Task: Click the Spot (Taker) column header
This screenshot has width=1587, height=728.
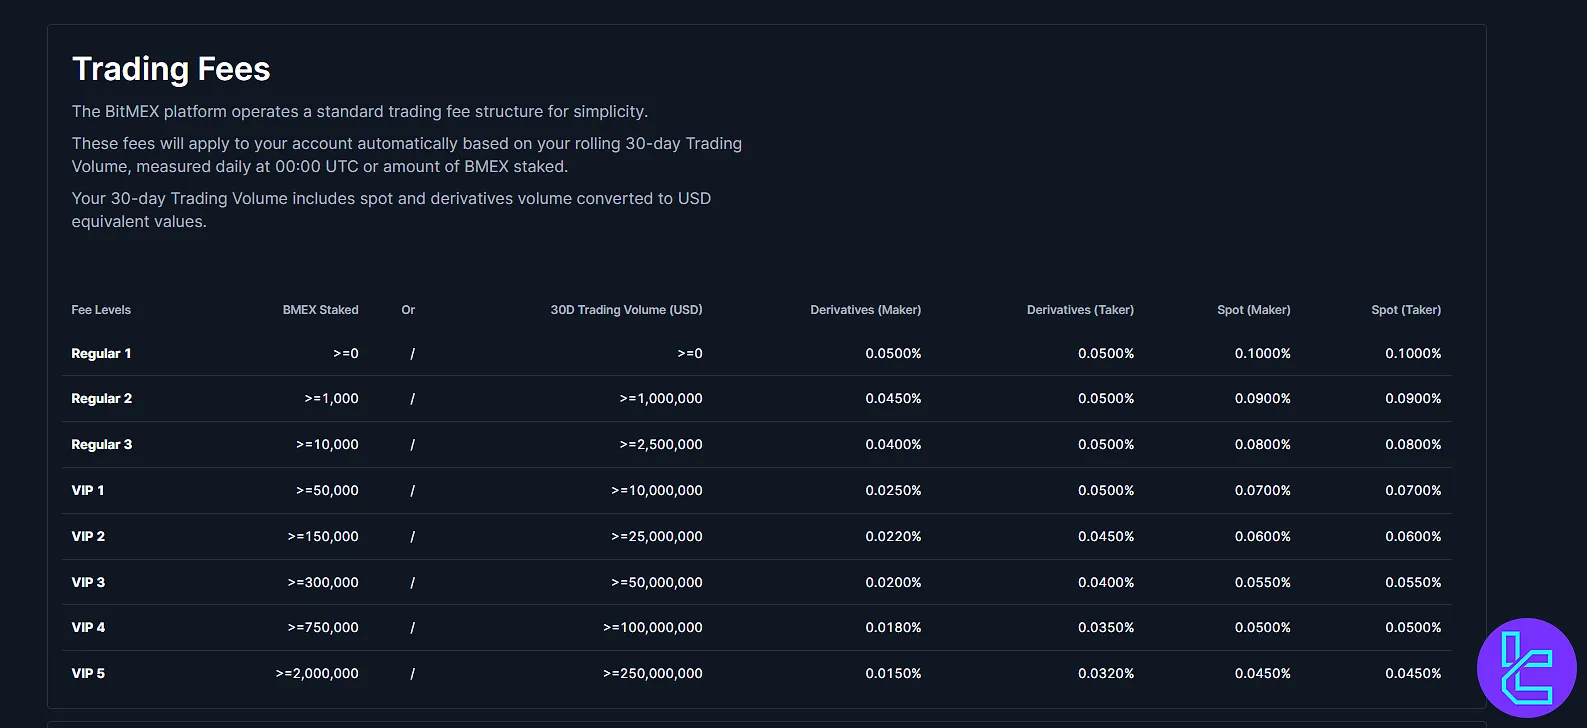Action: pyautogui.click(x=1406, y=310)
